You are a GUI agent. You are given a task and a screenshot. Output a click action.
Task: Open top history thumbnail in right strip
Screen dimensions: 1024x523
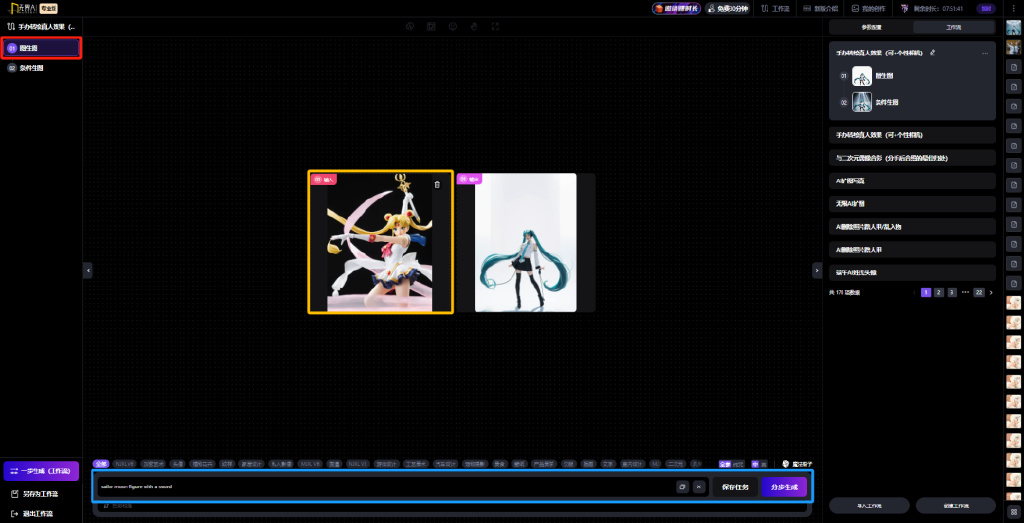tap(1014, 28)
